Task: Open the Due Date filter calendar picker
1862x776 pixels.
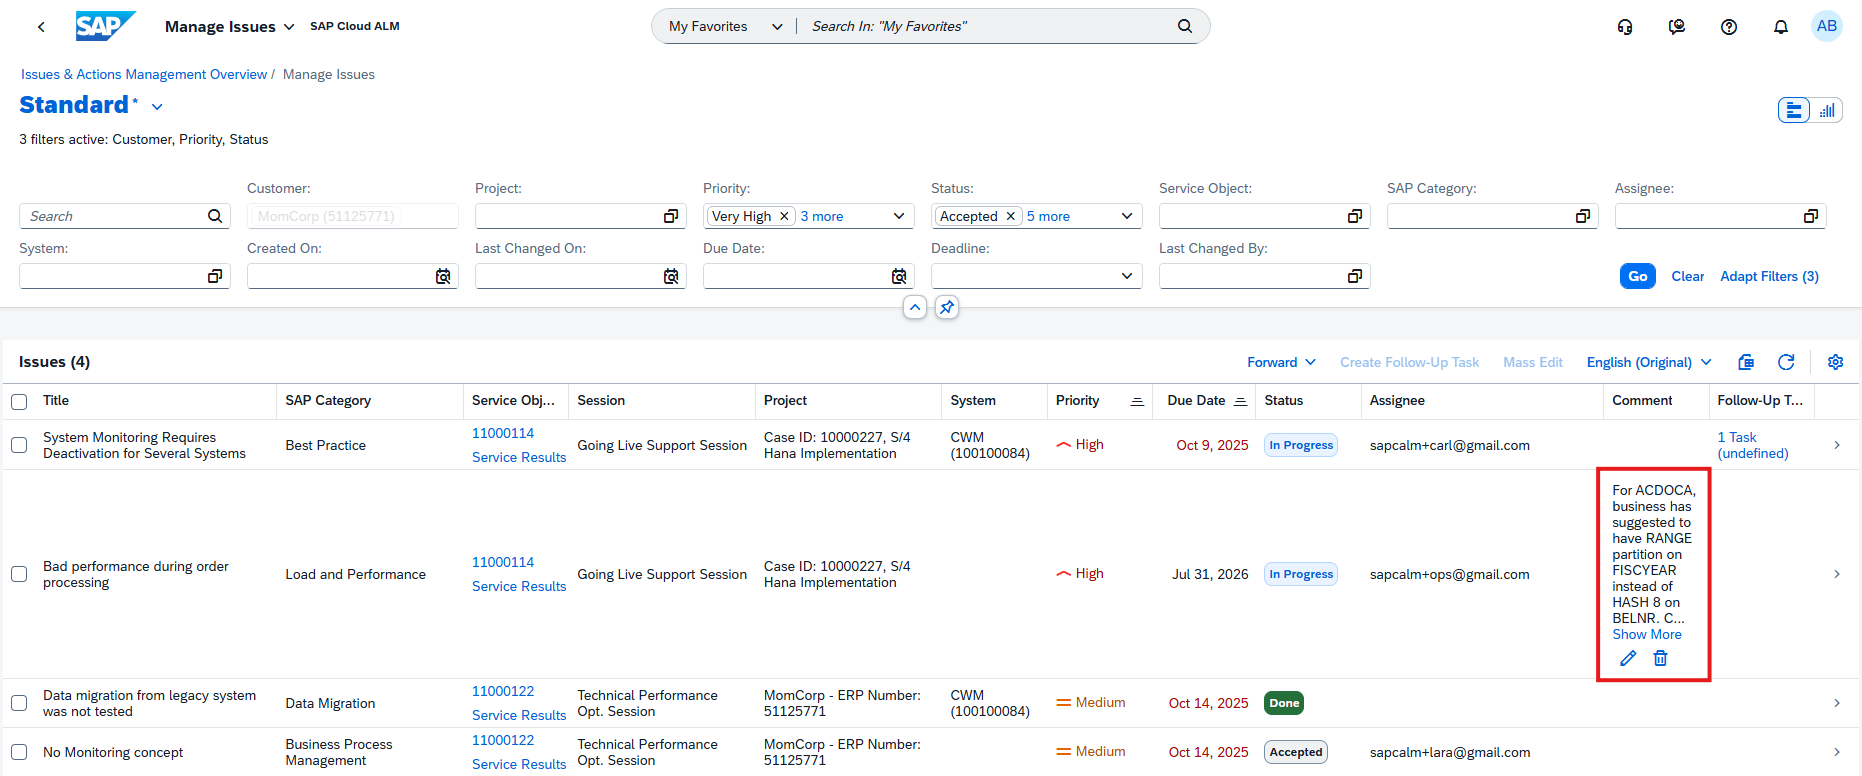Action: tap(899, 276)
